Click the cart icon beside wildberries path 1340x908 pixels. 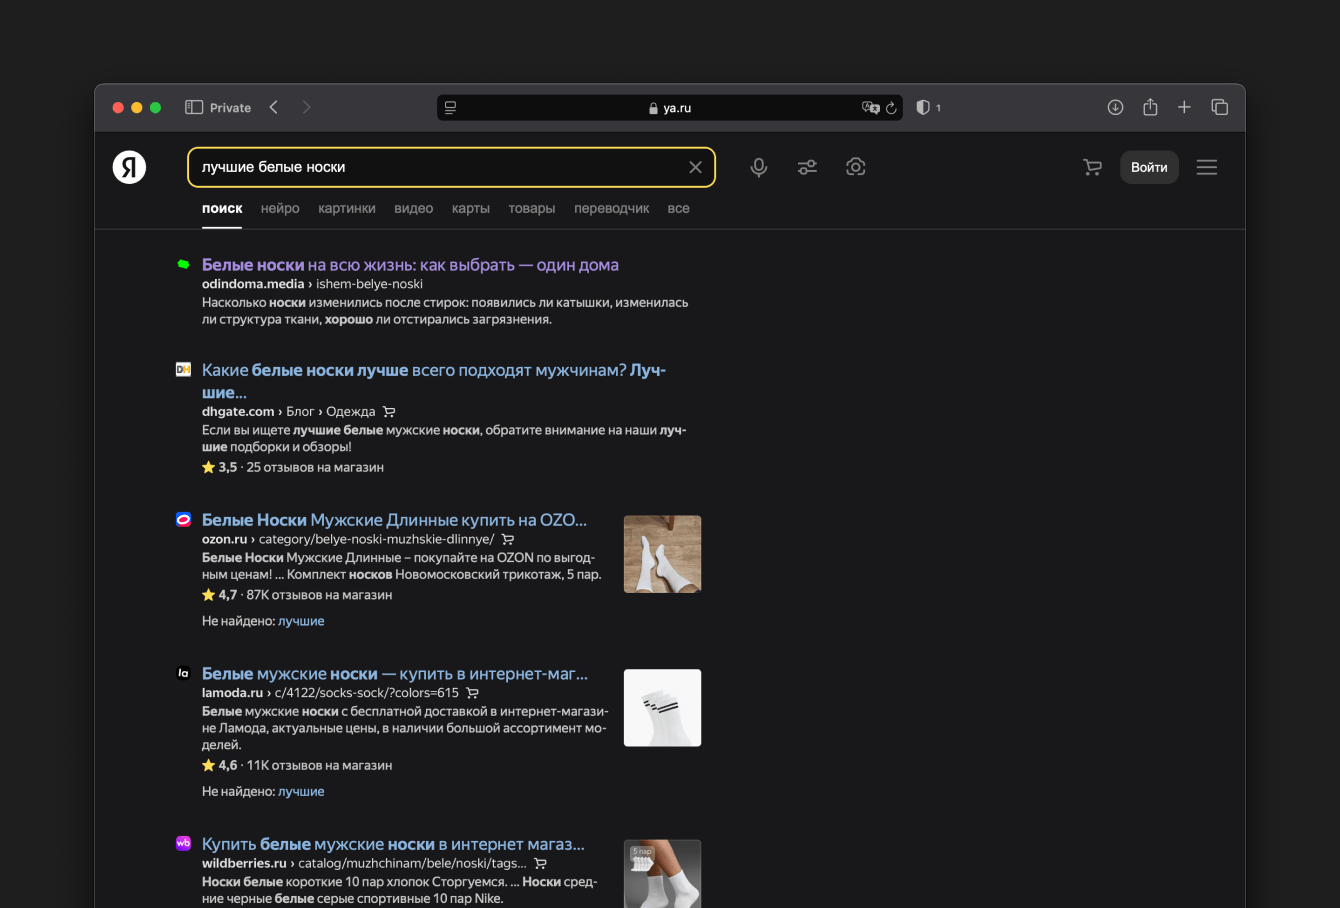click(540, 863)
